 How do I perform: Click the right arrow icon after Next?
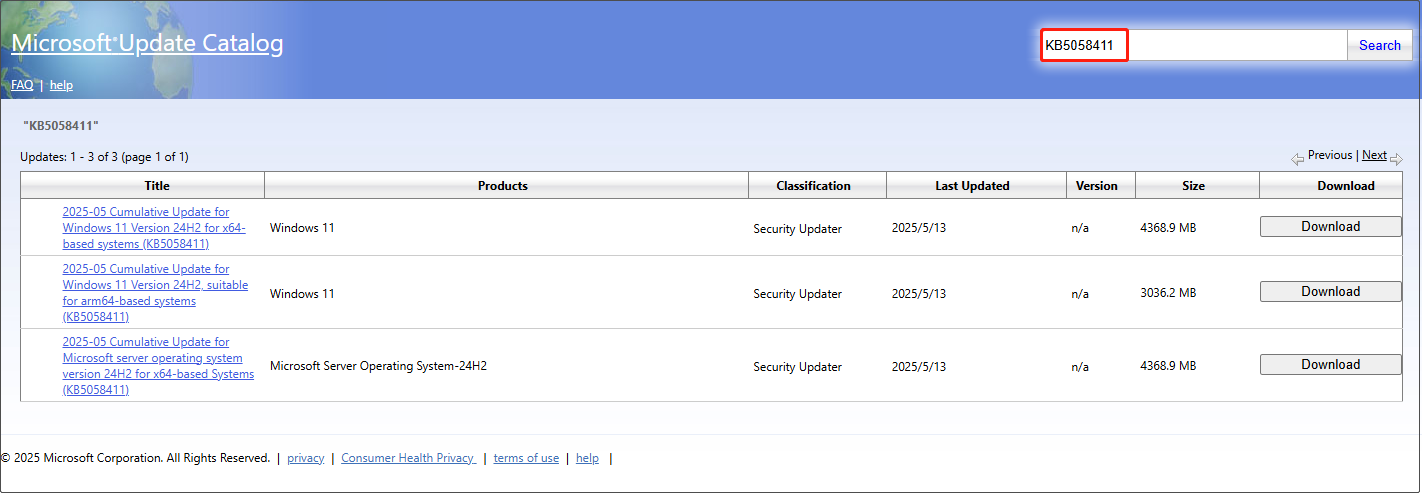[x=1396, y=159]
